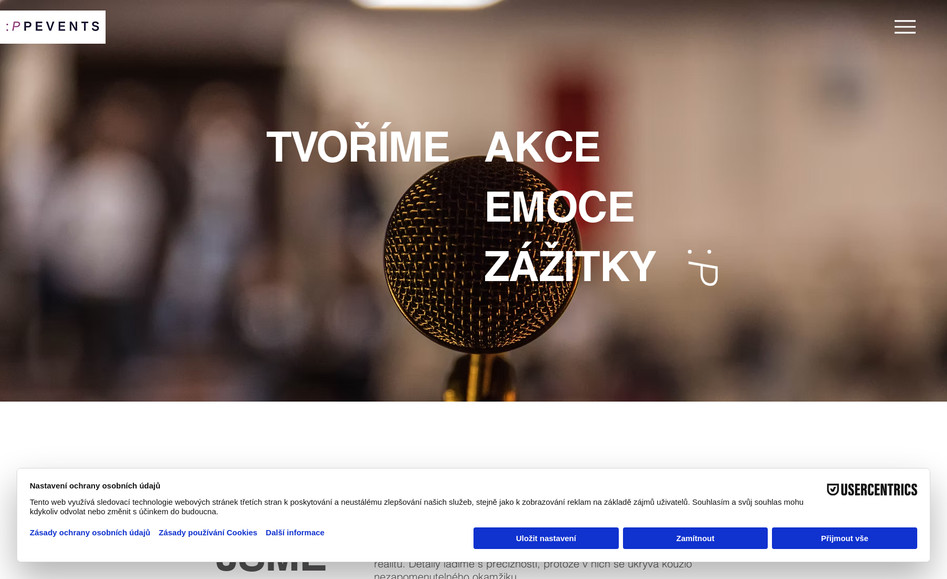Save cookie settings with Uložit nastavení

[x=546, y=538]
